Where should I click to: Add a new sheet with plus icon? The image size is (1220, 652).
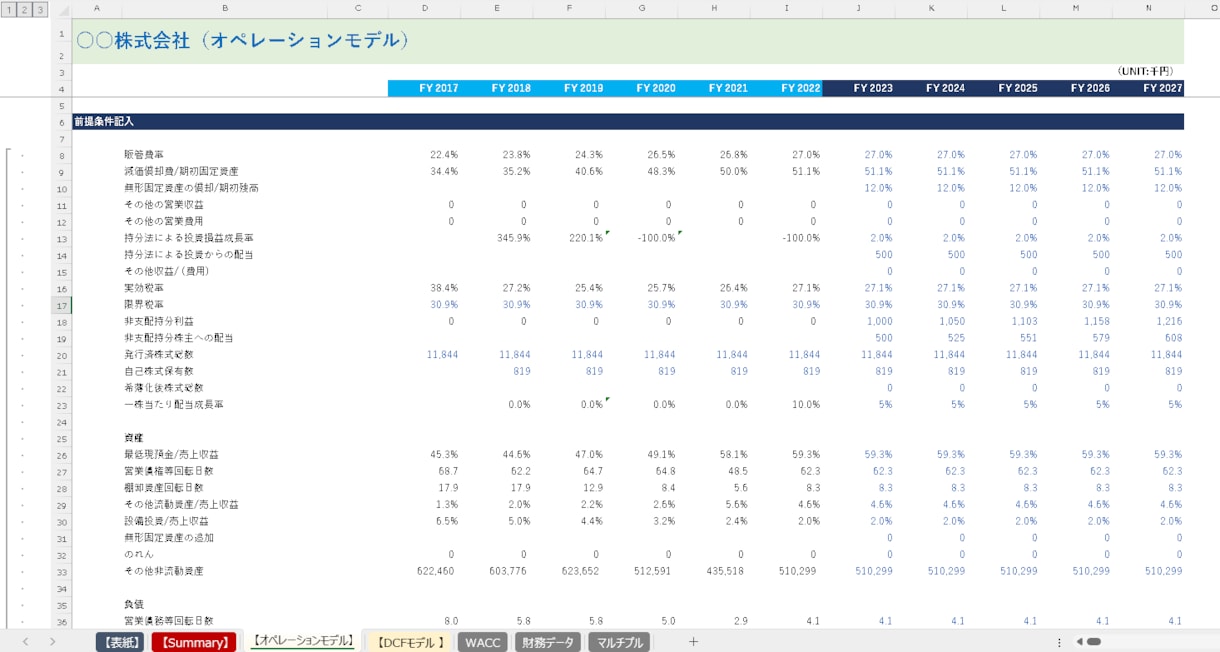click(693, 642)
